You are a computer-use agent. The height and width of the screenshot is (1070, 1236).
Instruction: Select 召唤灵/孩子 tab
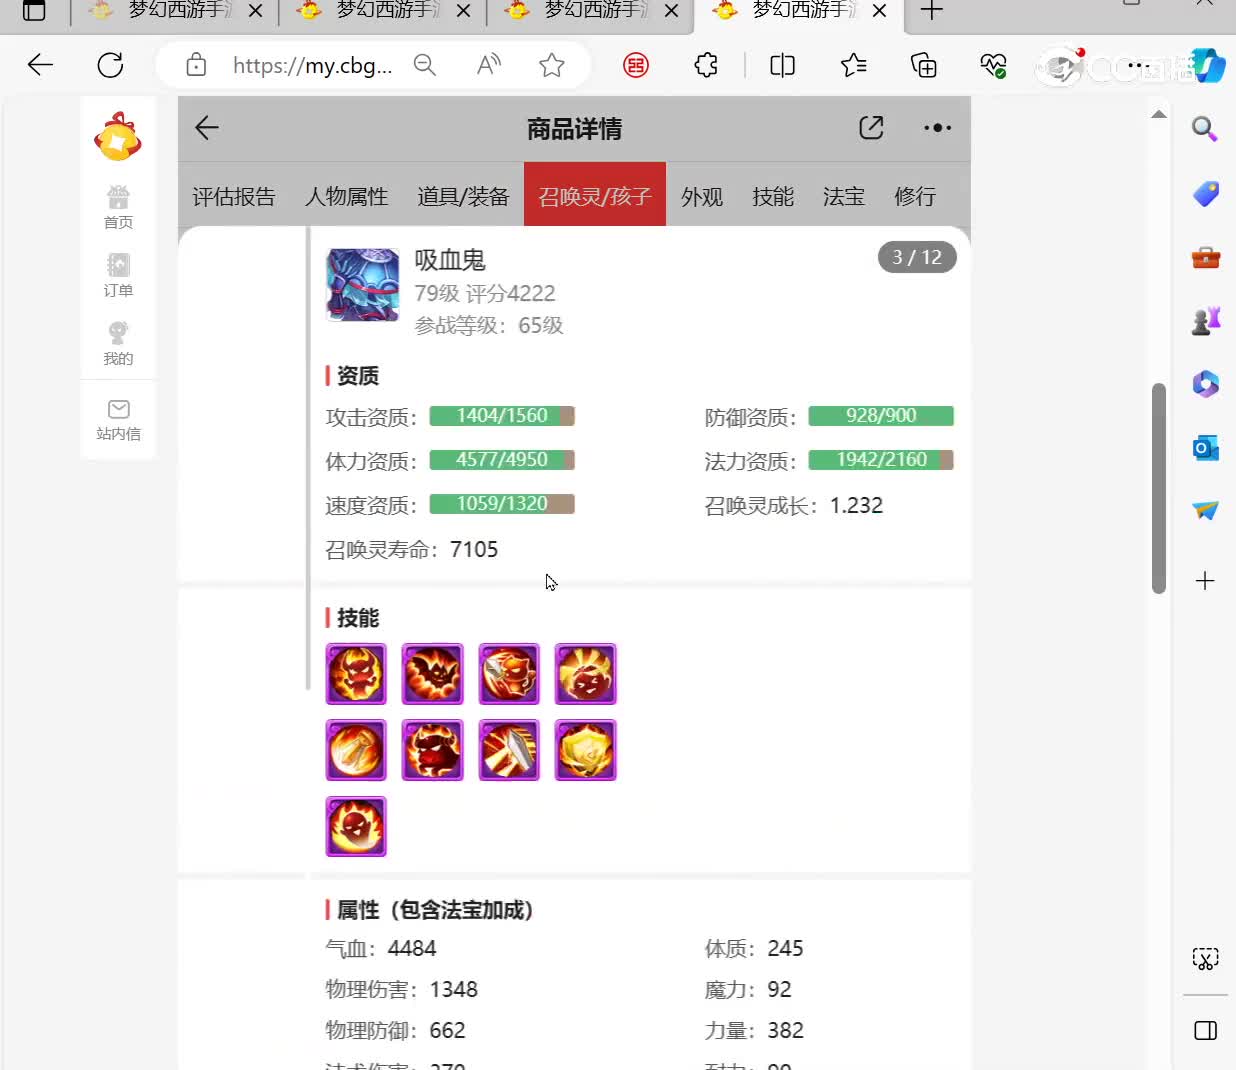click(x=595, y=195)
